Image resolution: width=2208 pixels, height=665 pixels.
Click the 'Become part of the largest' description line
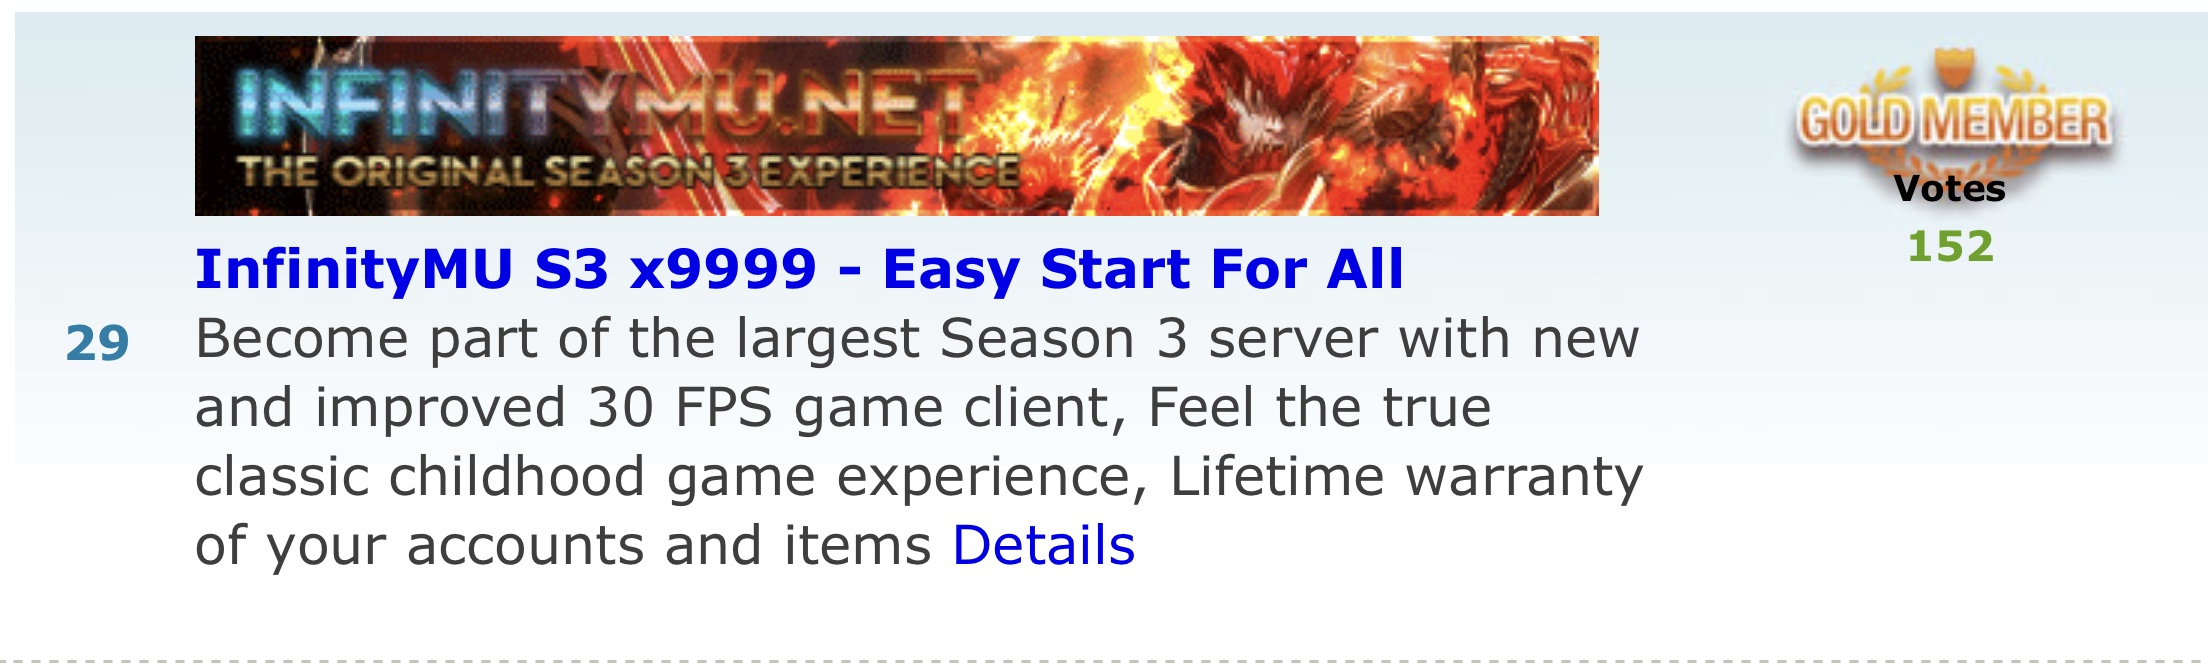click(917, 339)
